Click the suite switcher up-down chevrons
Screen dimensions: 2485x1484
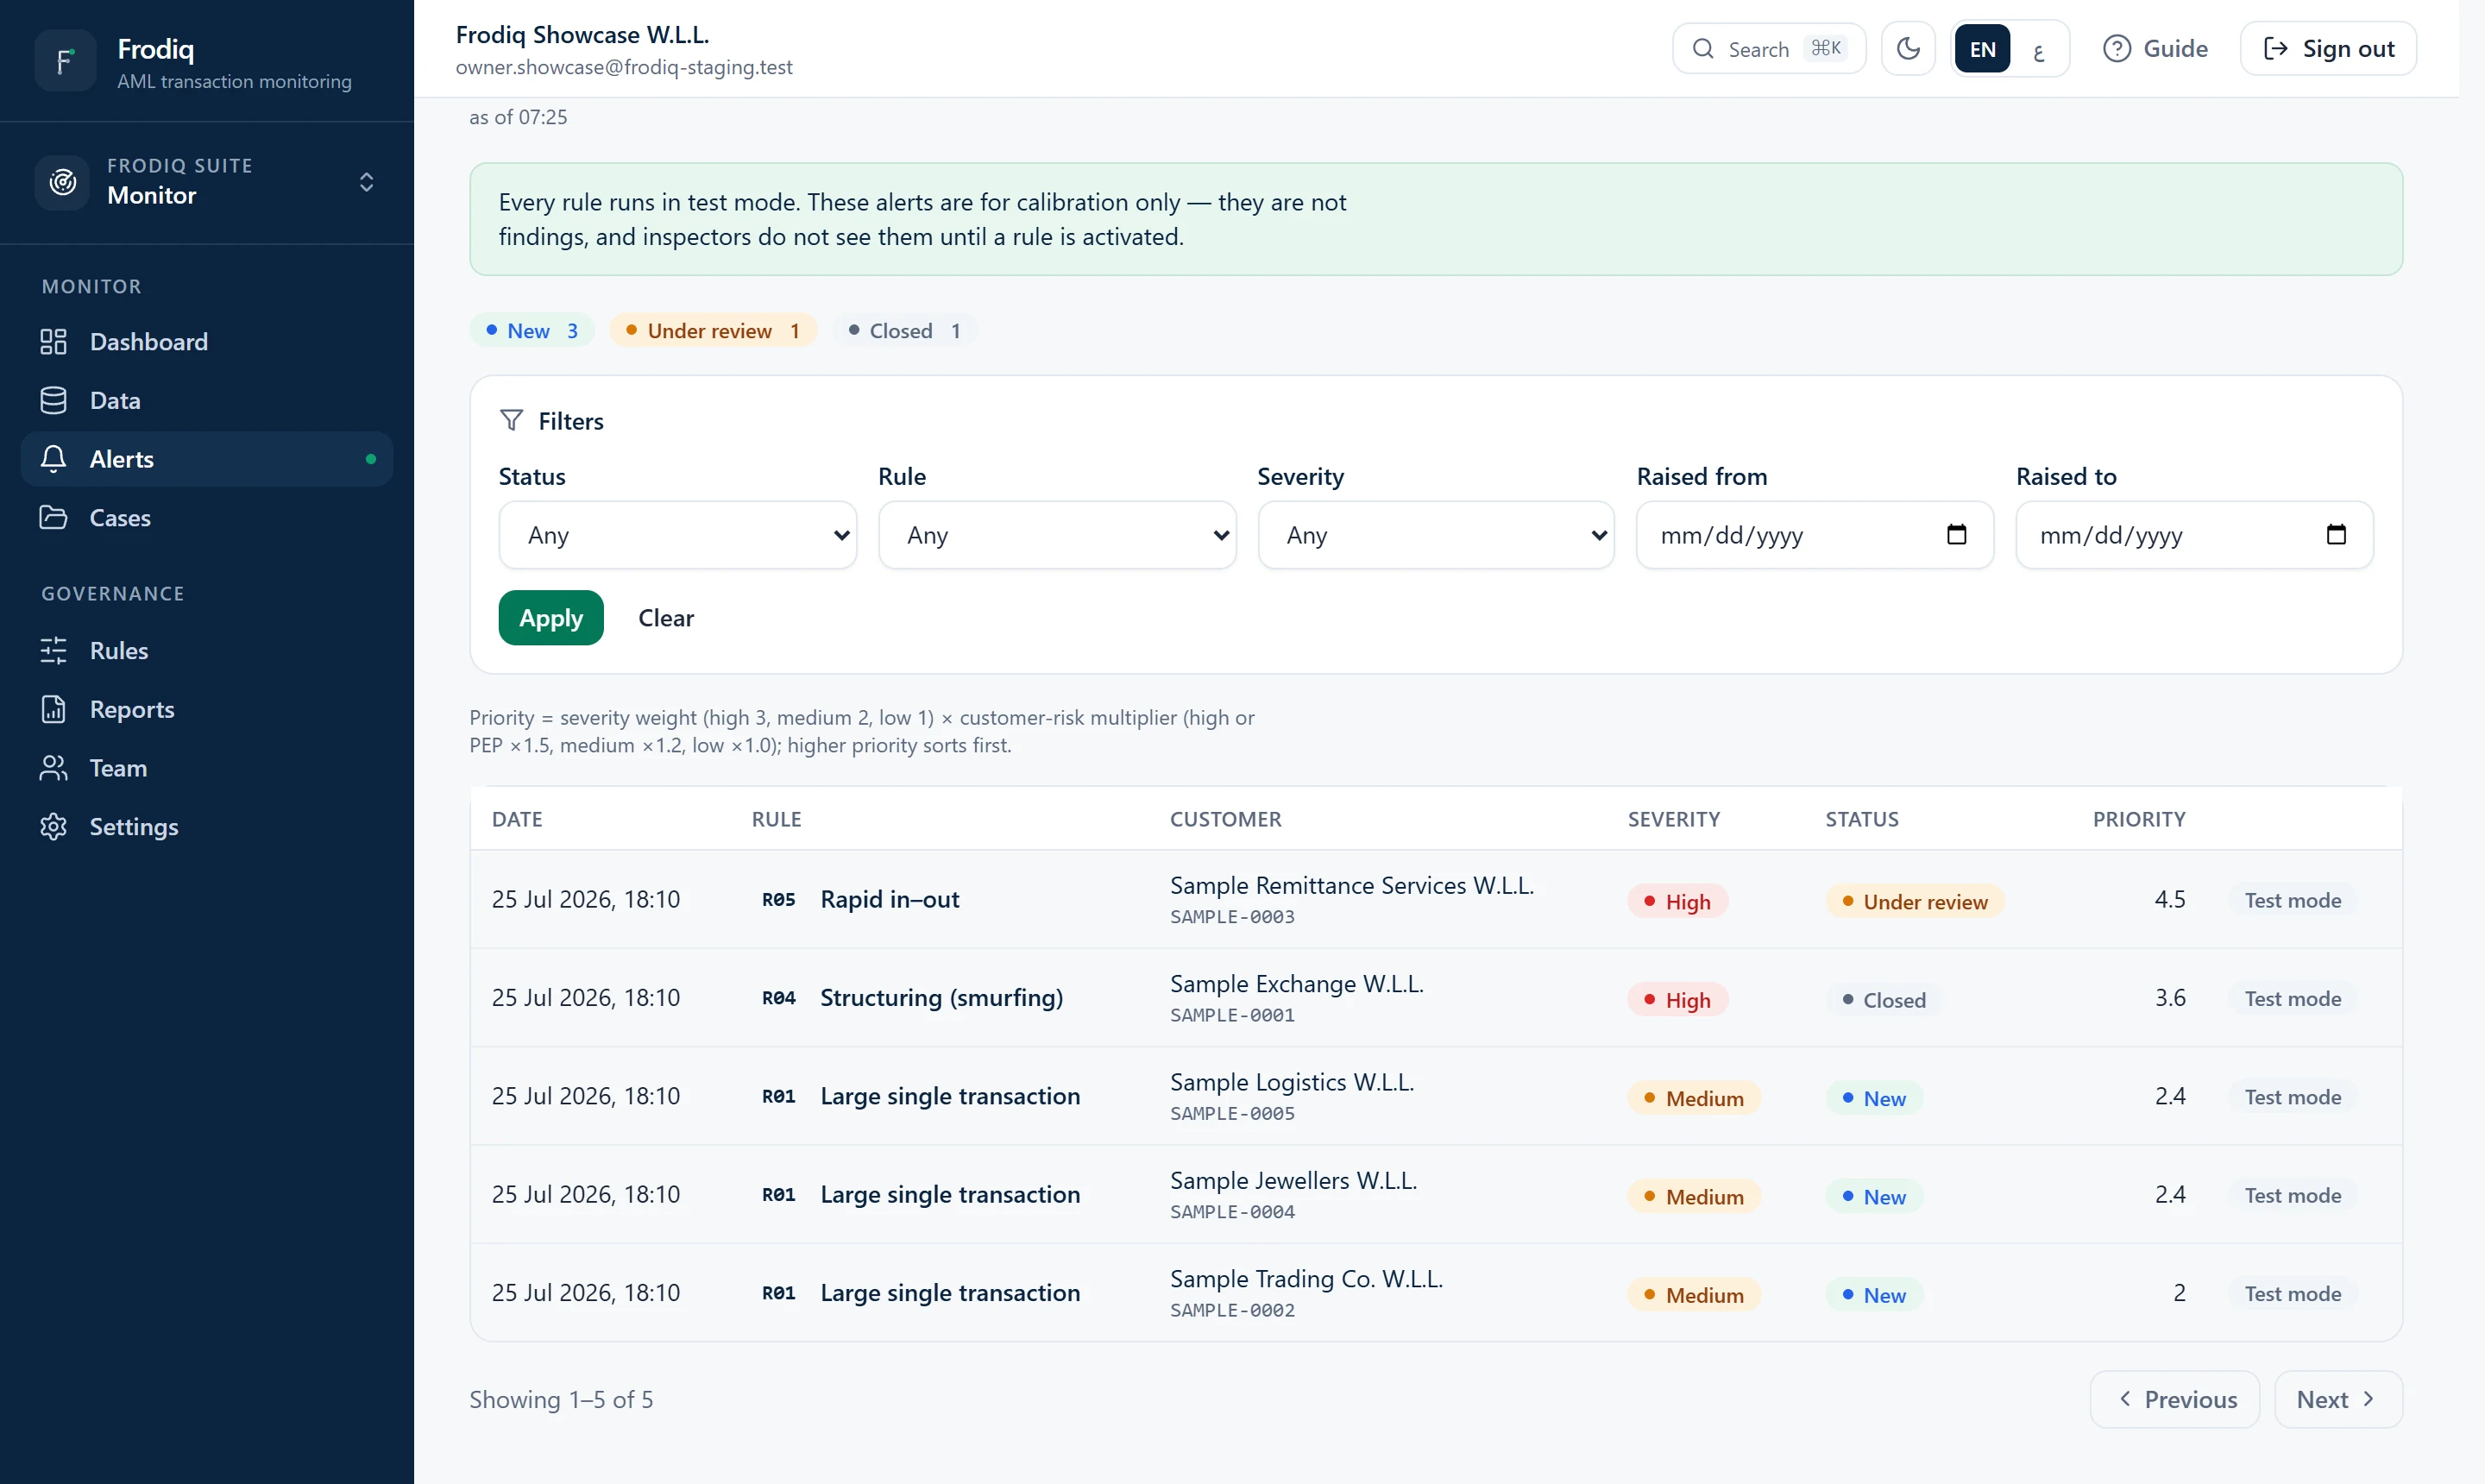tap(366, 182)
